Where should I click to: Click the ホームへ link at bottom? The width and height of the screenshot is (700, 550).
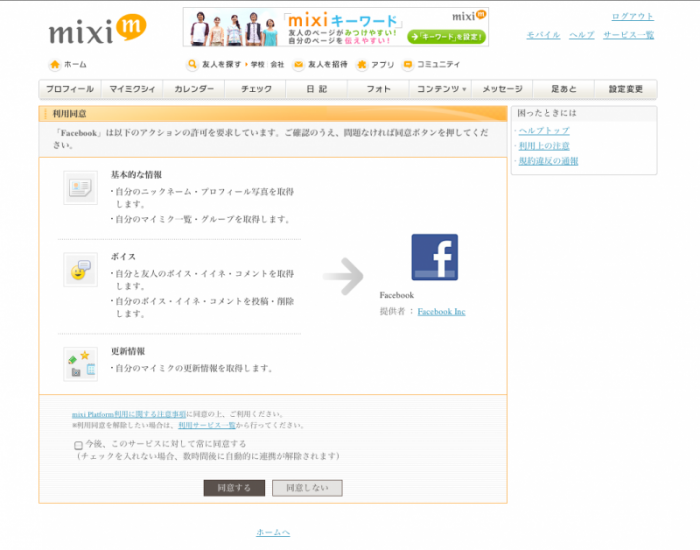tap(273, 532)
